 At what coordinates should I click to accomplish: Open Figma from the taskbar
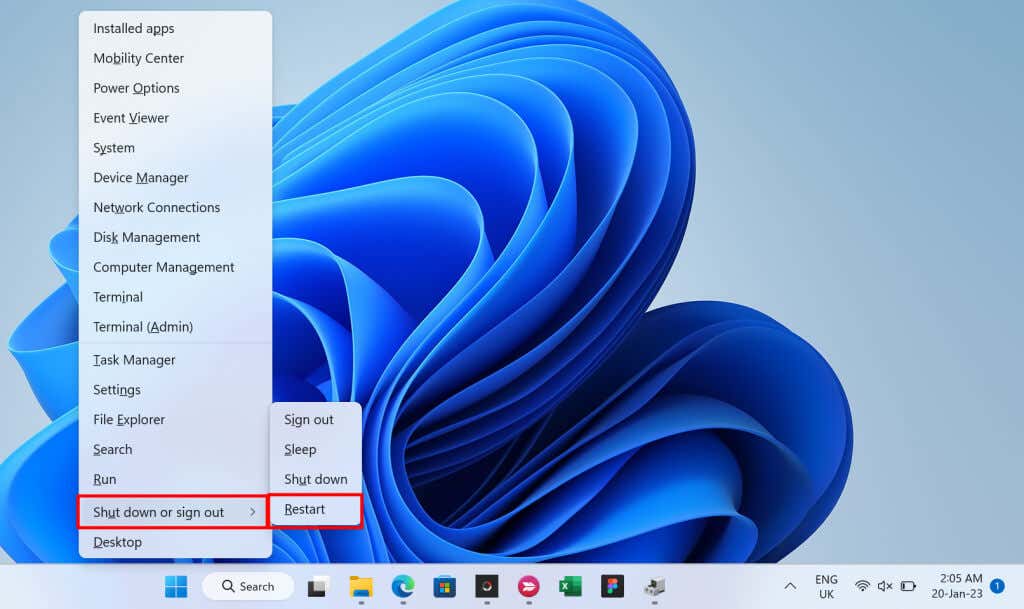tap(612, 586)
